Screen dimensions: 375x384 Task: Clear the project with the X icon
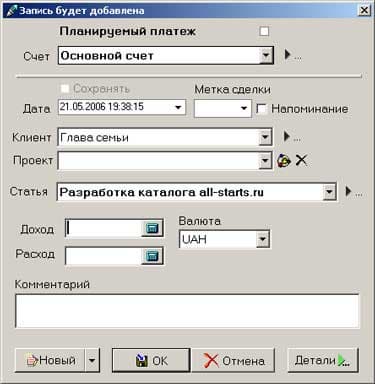point(301,160)
